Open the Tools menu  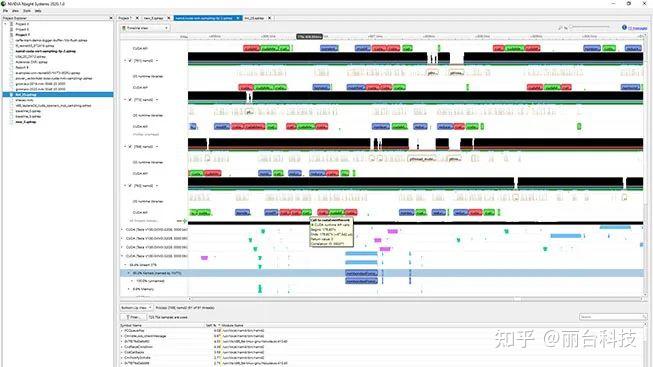[x=27, y=11]
